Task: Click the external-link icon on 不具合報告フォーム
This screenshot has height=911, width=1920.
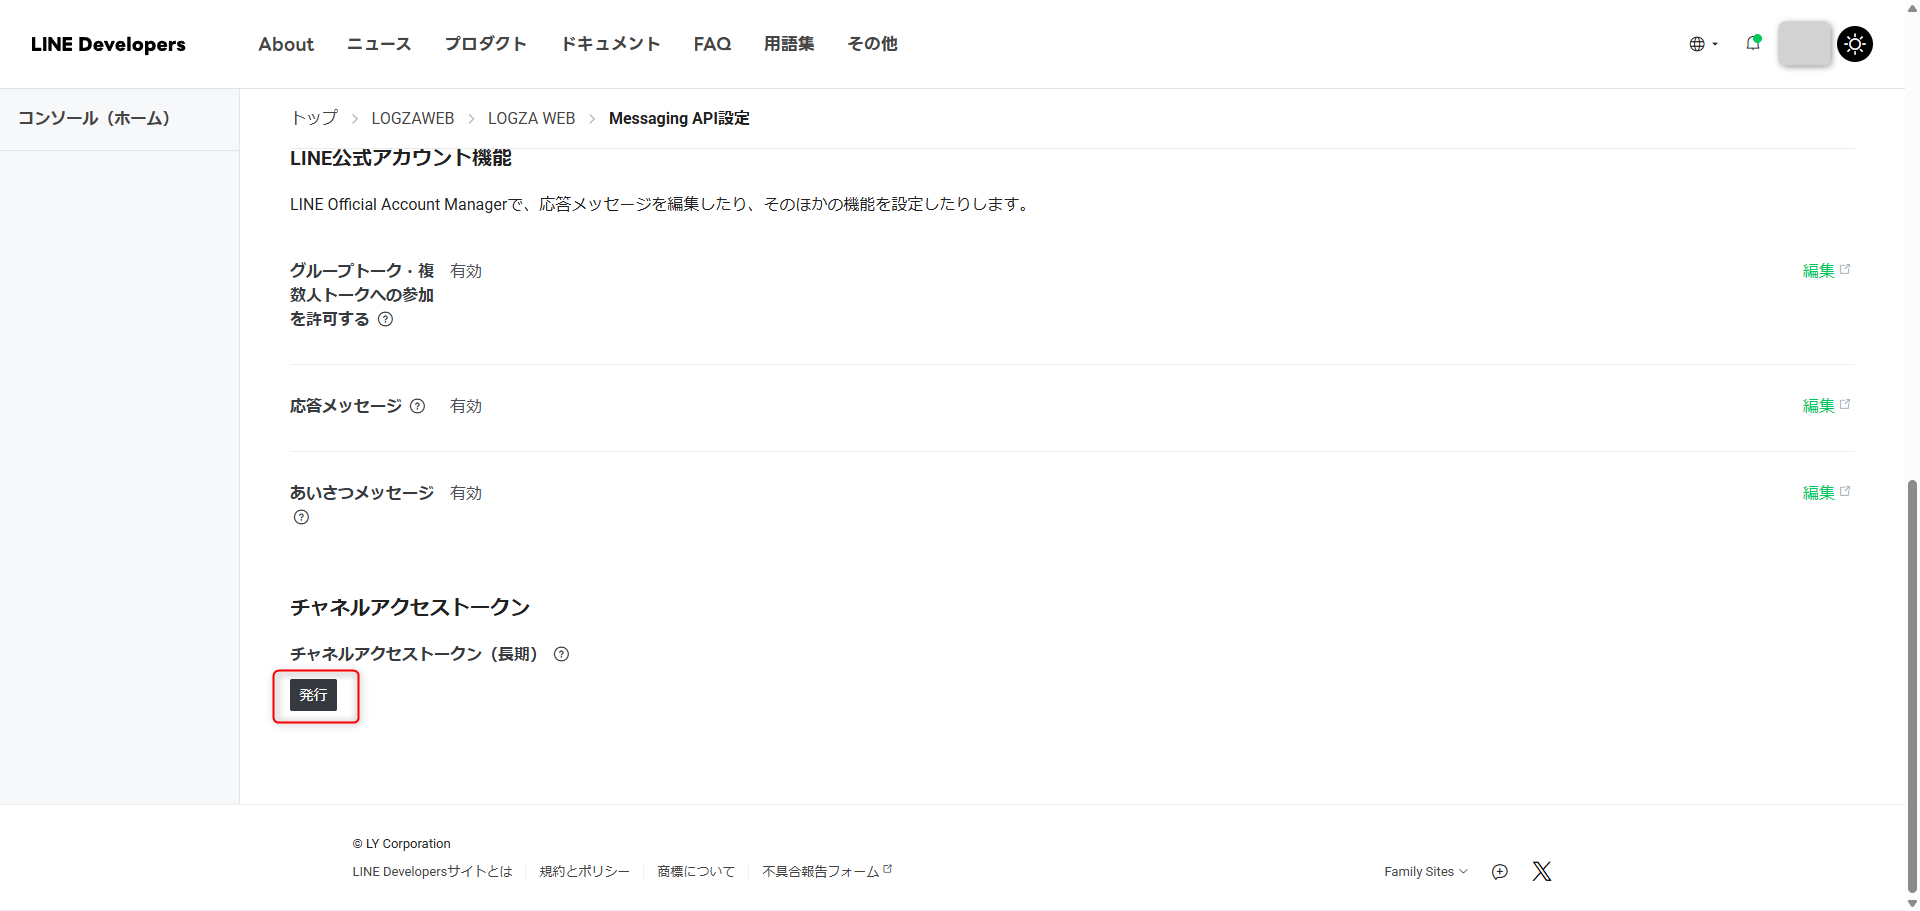Action: [888, 866]
